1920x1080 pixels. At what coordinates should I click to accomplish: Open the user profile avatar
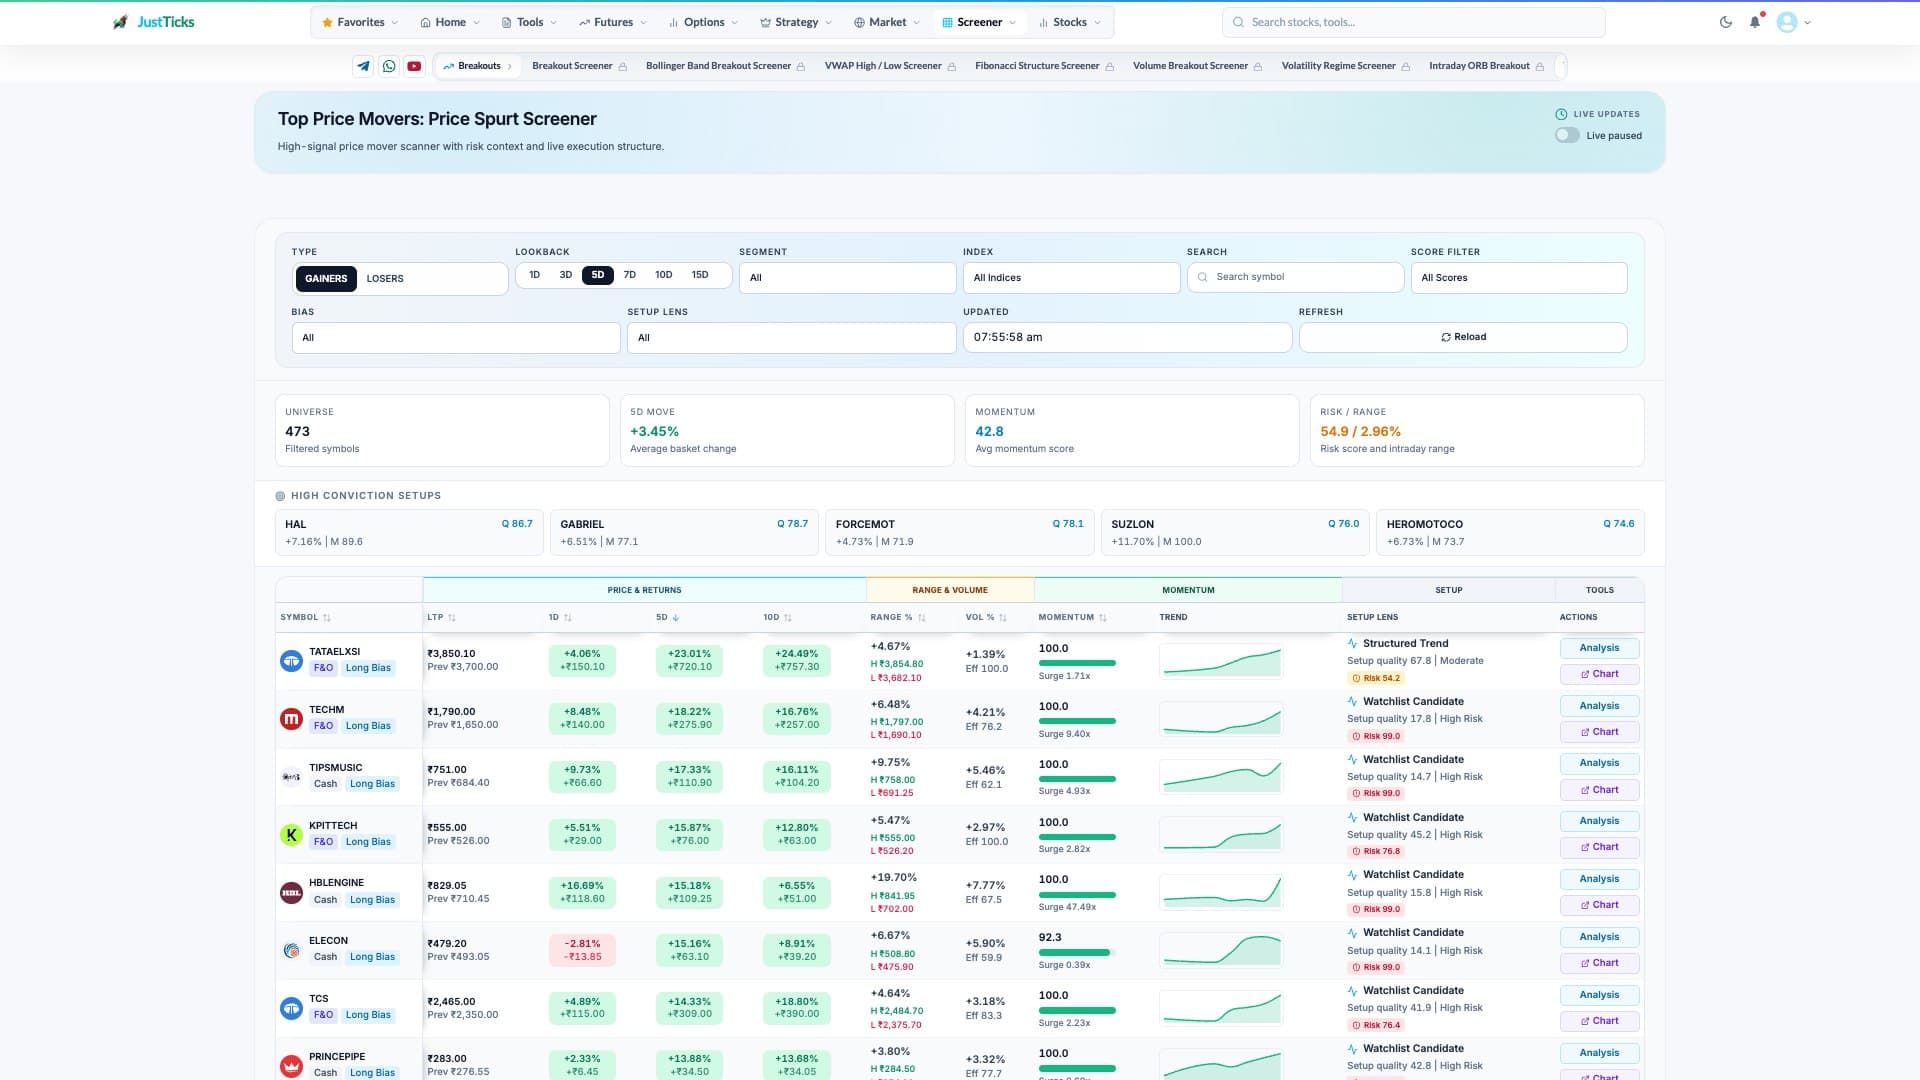[1787, 22]
